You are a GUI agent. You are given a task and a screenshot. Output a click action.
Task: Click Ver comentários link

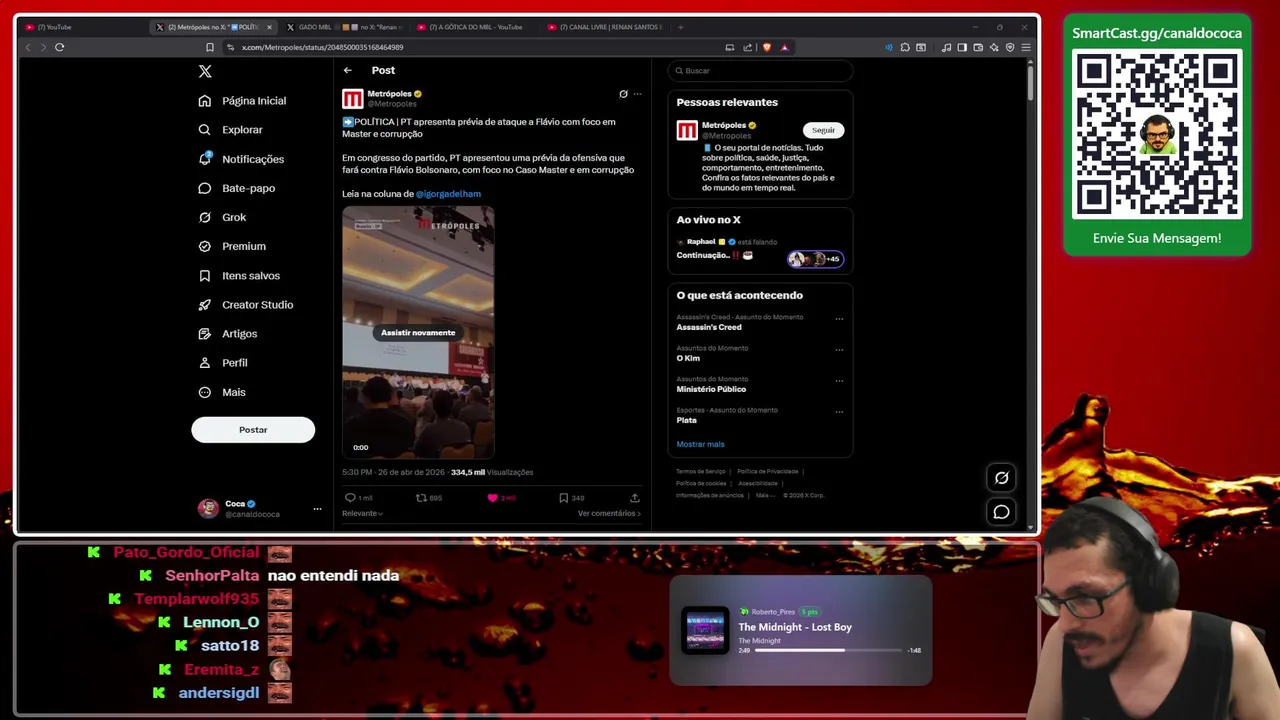(x=609, y=513)
